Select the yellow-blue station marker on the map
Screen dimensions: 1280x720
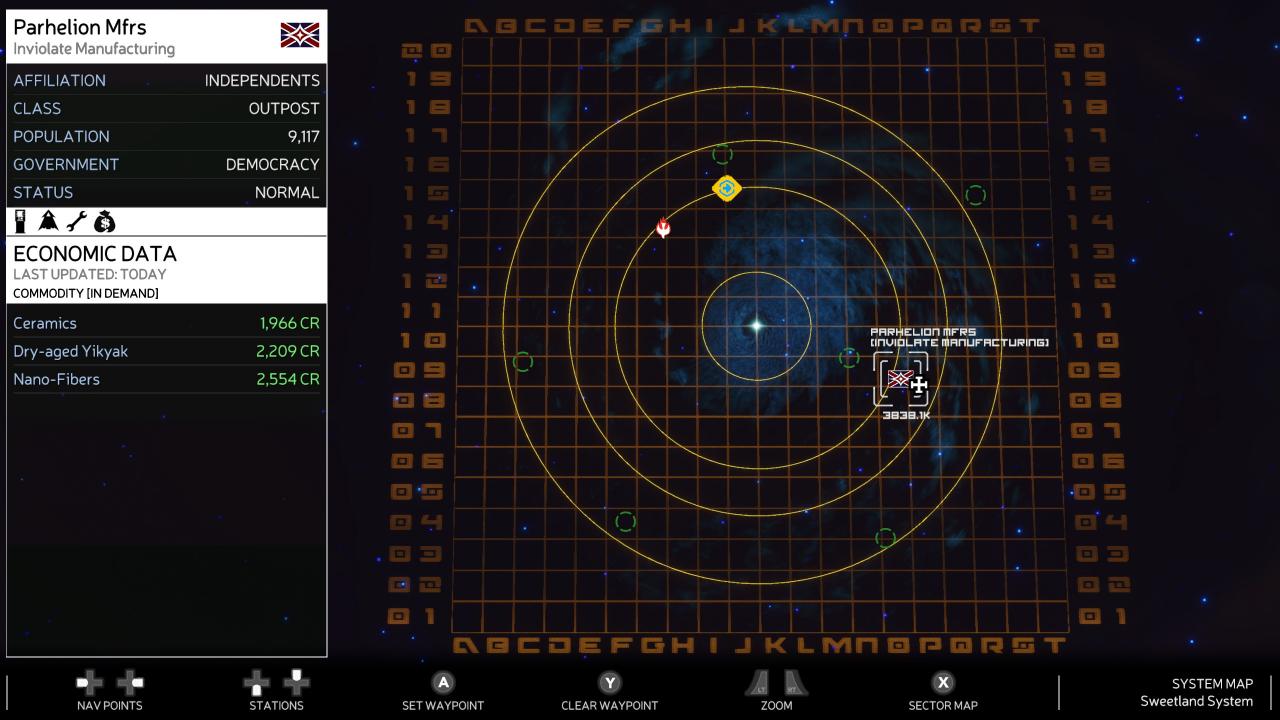pos(727,188)
